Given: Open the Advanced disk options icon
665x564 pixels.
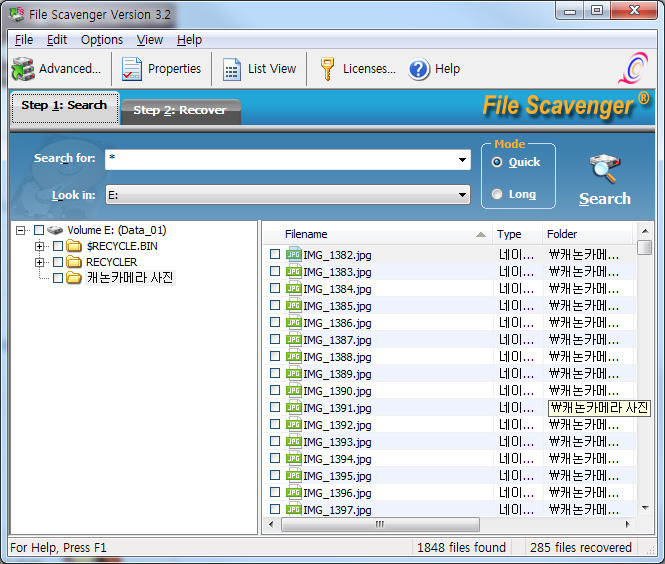Looking at the screenshot, I should pyautogui.click(x=23, y=69).
